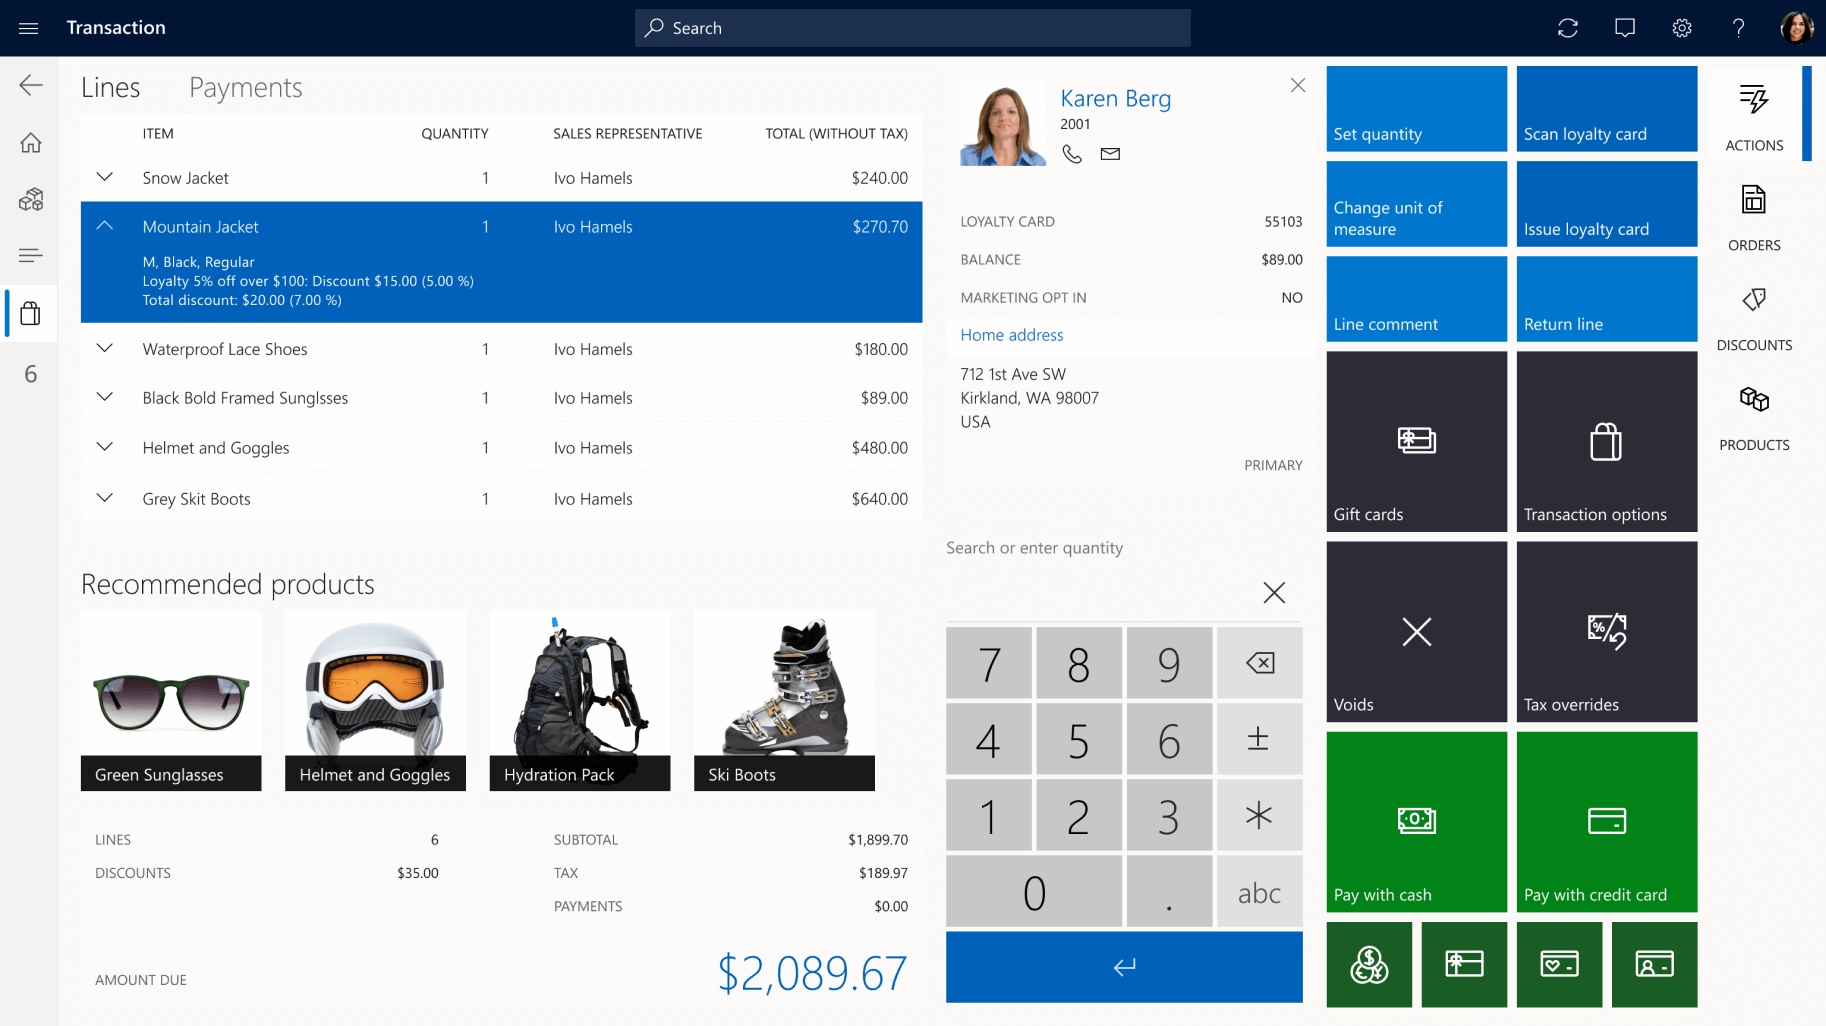This screenshot has height=1026, width=1826.
Task: Select the Actions panel icon
Action: 1753,115
